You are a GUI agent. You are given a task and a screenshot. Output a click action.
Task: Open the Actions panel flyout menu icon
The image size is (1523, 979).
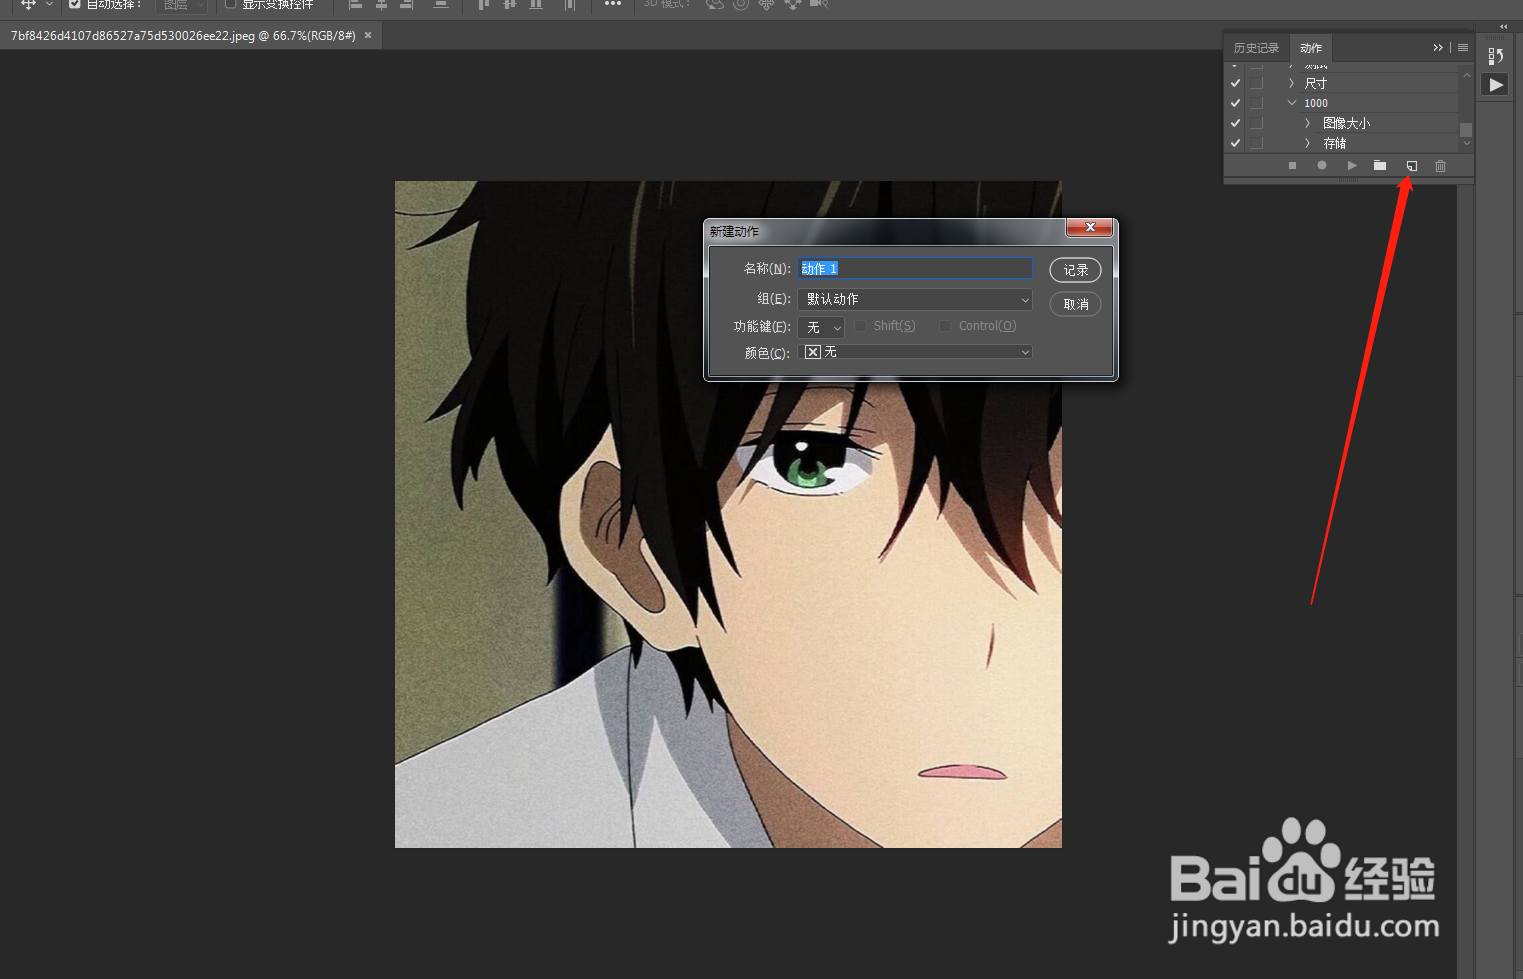click(x=1463, y=47)
